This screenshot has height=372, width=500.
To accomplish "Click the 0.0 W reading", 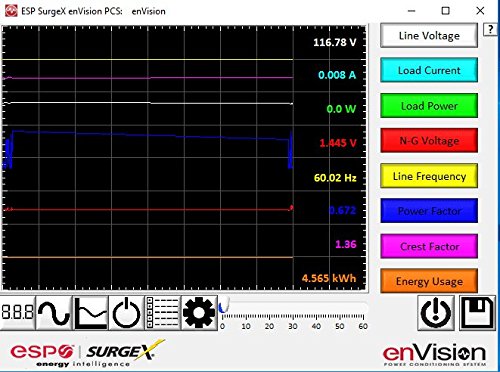I will 341,109.
